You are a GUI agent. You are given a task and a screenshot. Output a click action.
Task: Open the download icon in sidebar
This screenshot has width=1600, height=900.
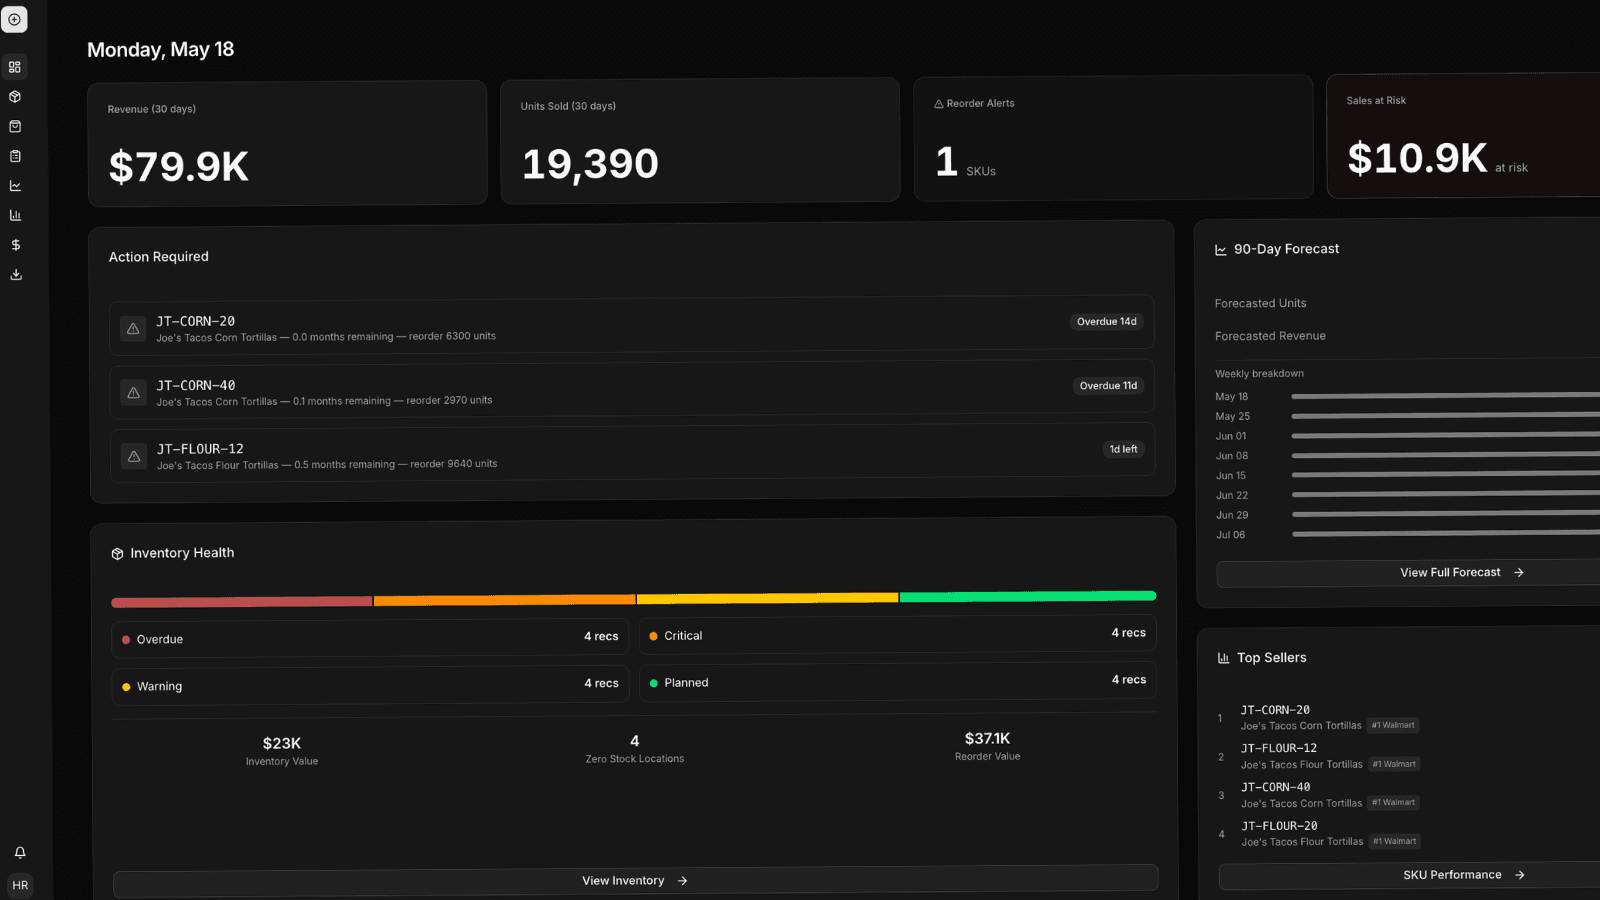click(15, 274)
